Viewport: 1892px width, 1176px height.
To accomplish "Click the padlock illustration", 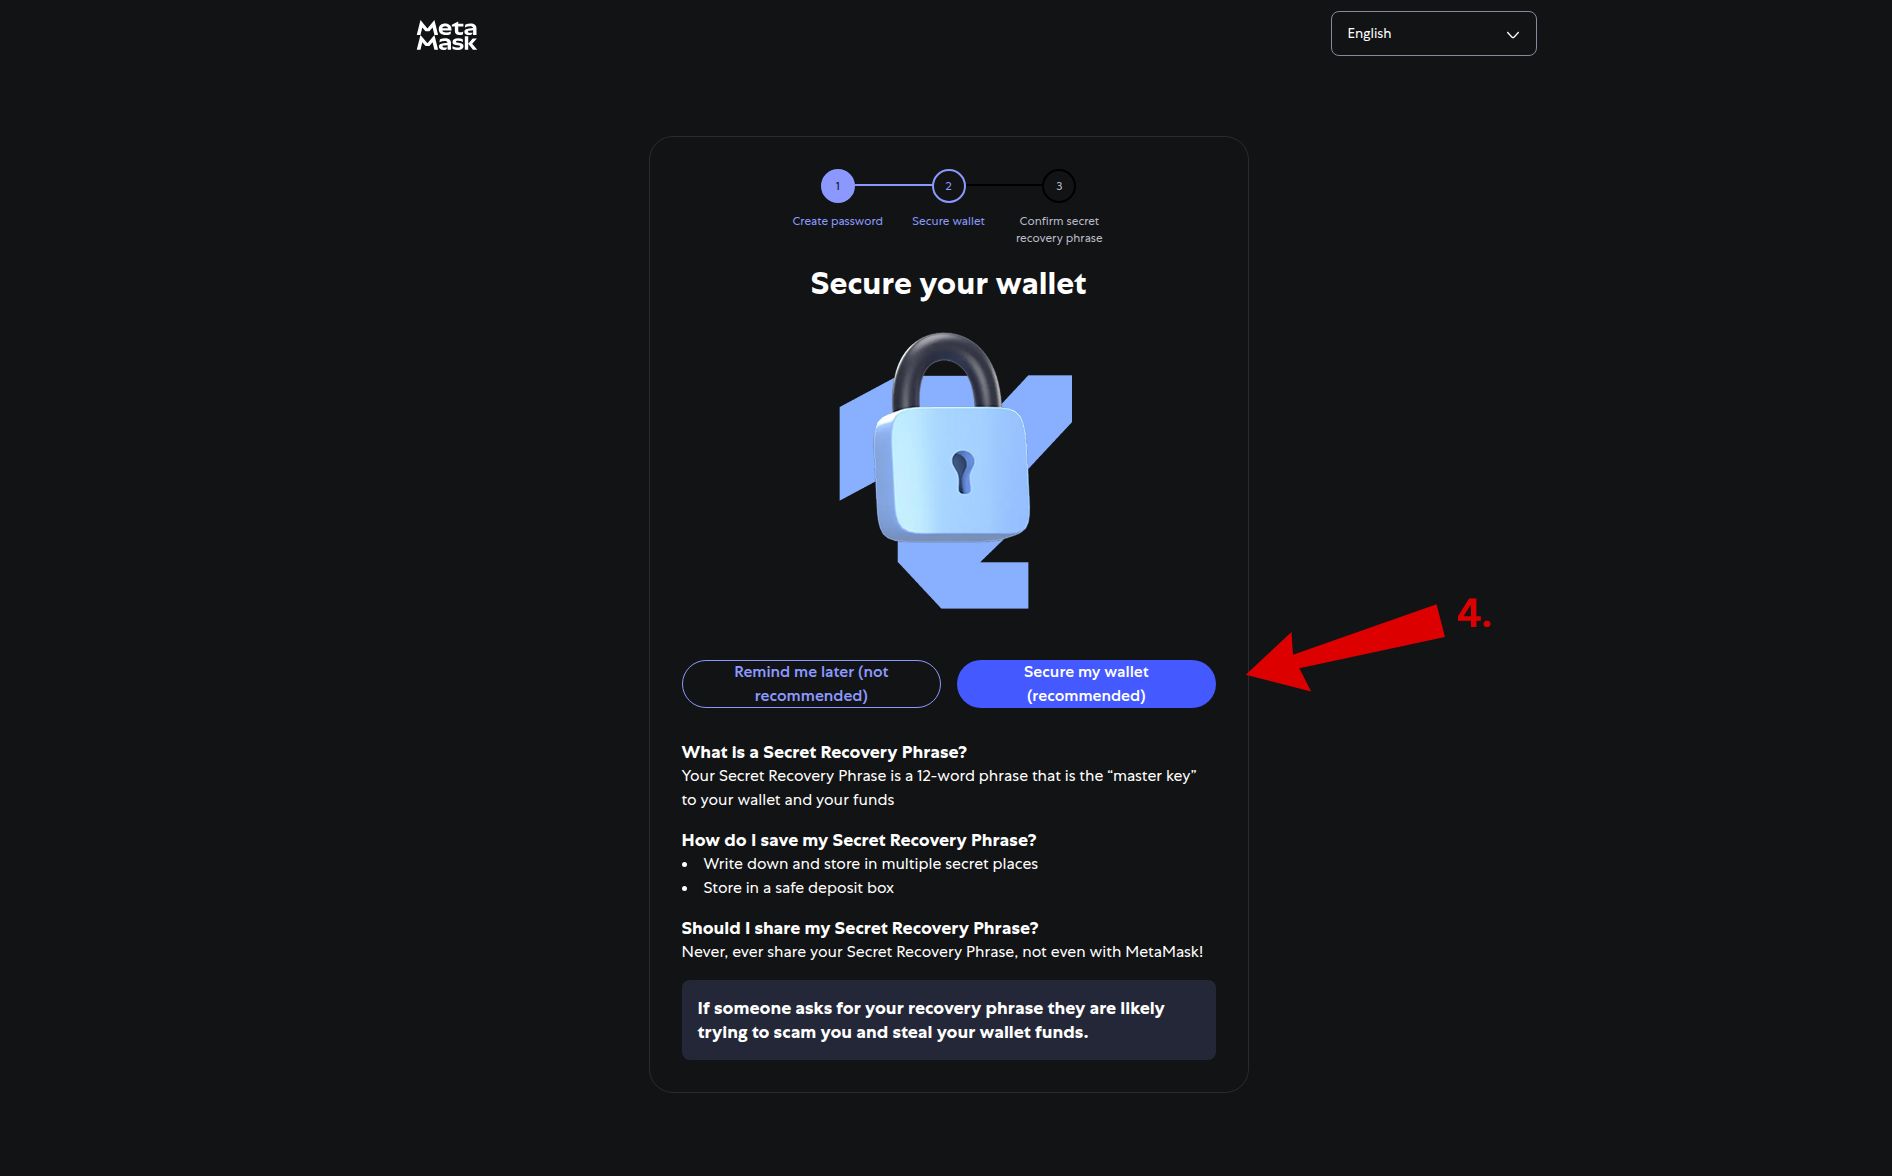I will pos(953,470).
